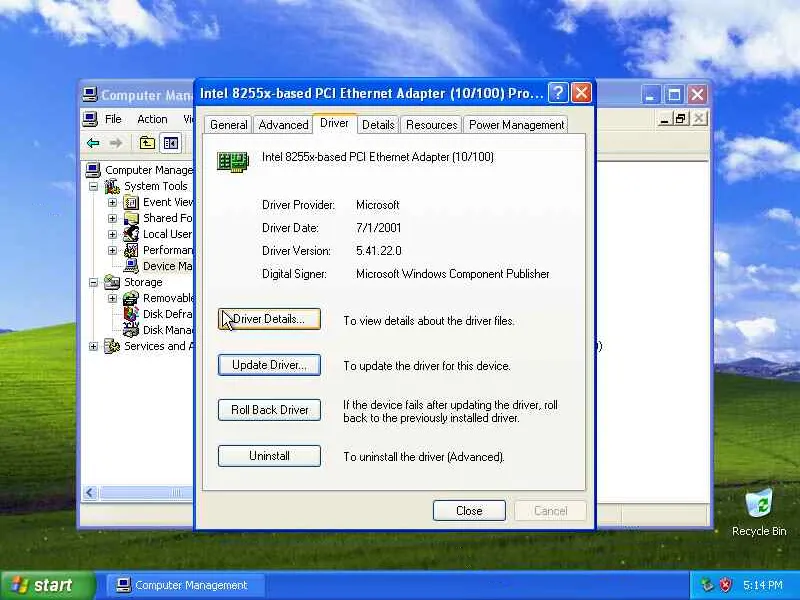Viewport: 800px width, 600px height.
Task: Click the Performance Logs icon in tree
Action: coord(131,251)
